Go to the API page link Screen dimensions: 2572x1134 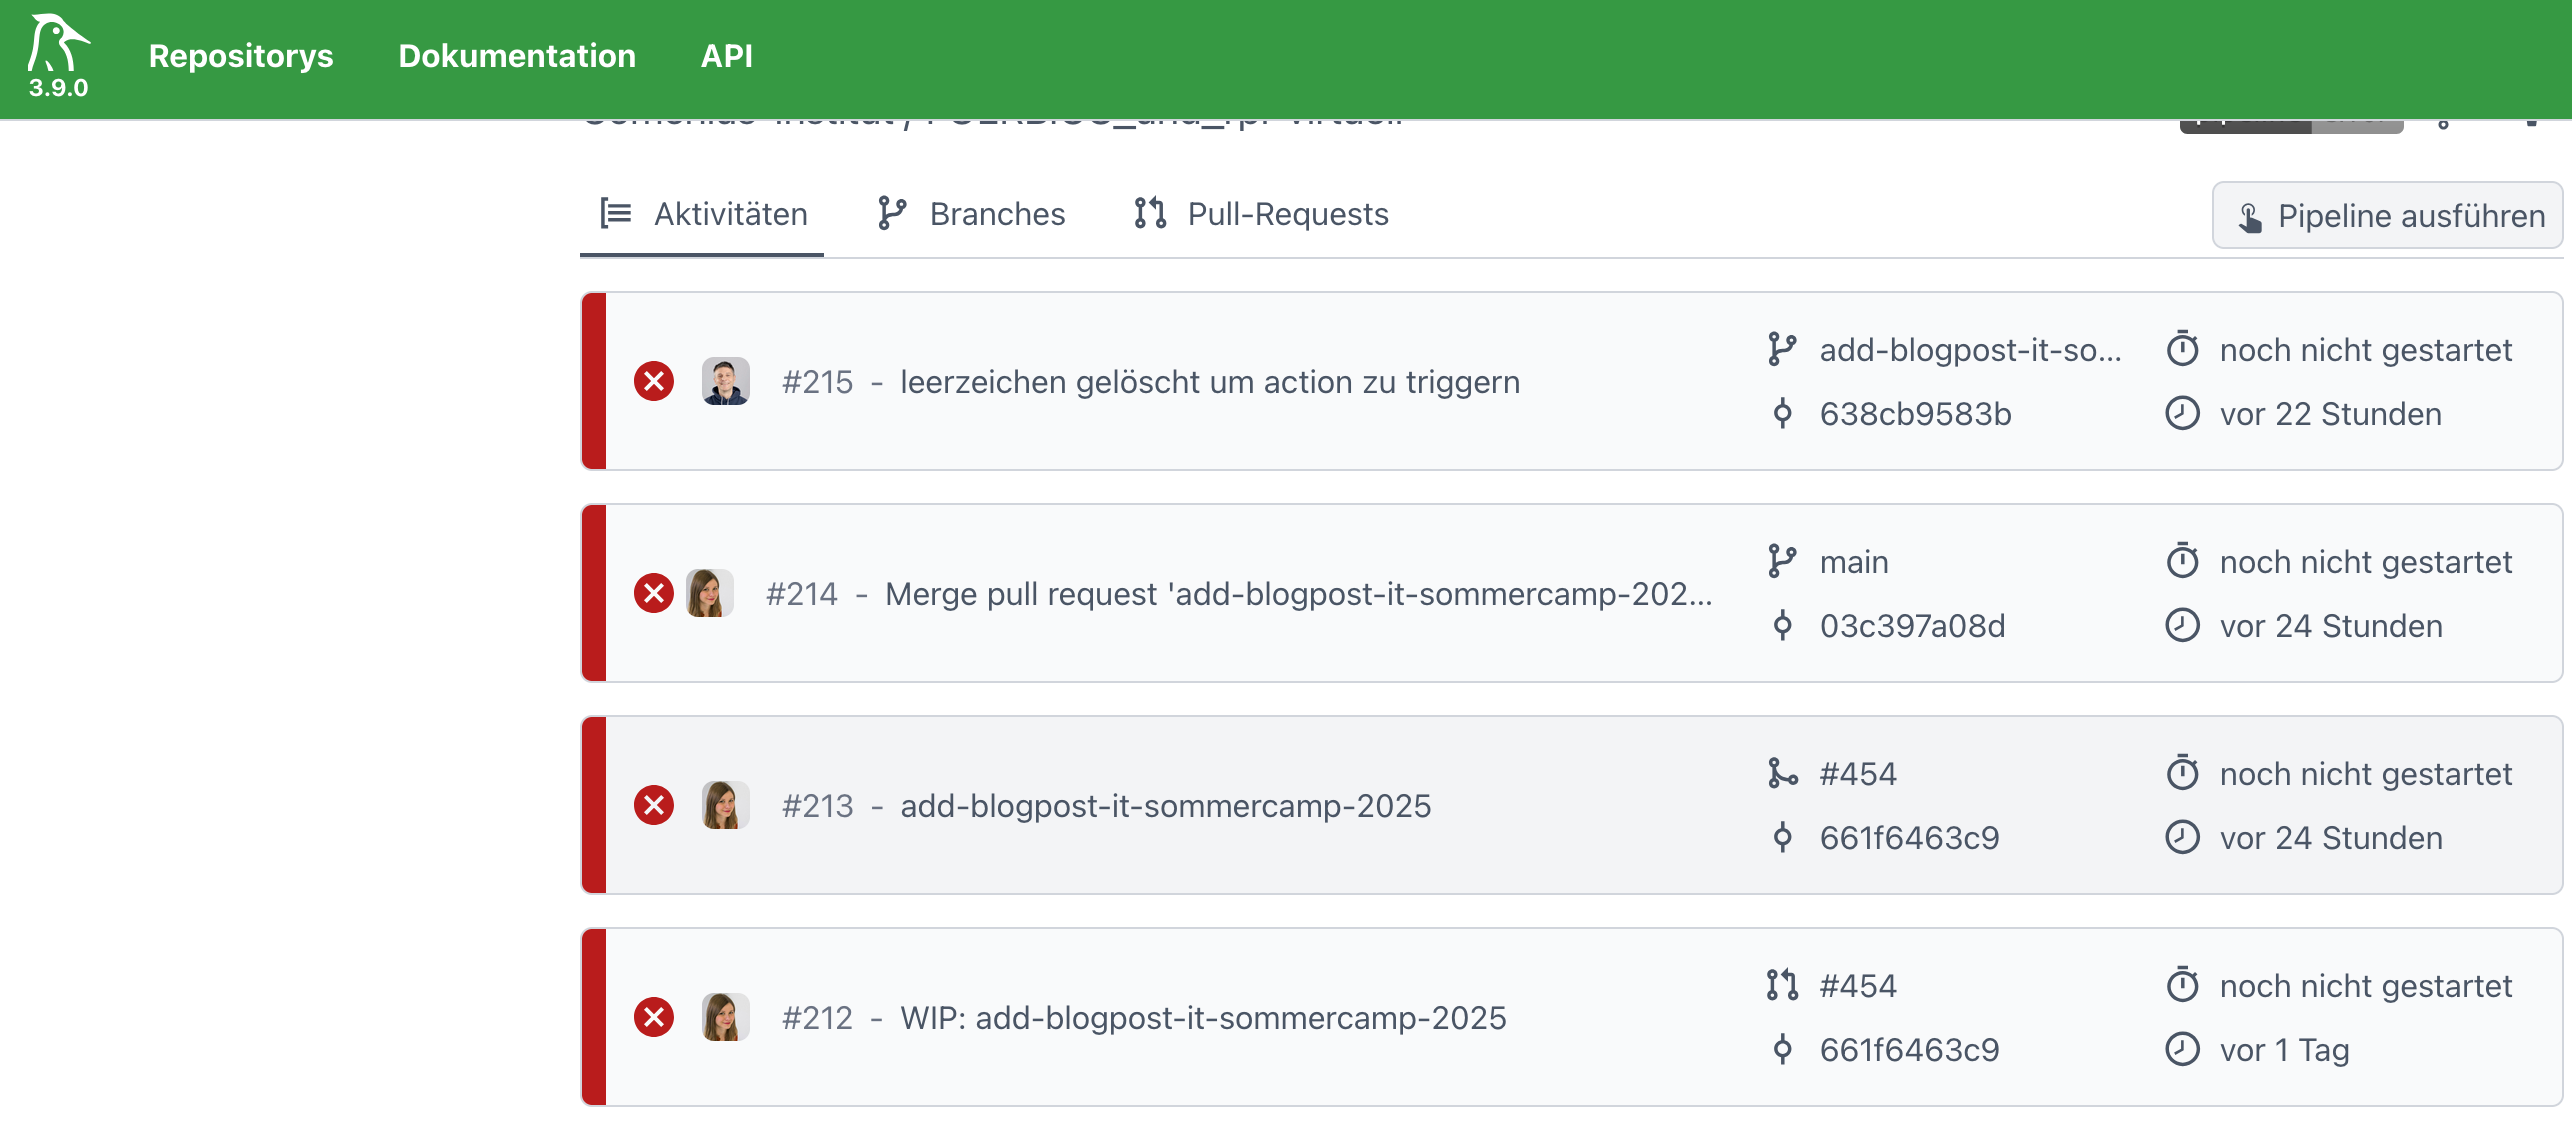pyautogui.click(x=726, y=56)
